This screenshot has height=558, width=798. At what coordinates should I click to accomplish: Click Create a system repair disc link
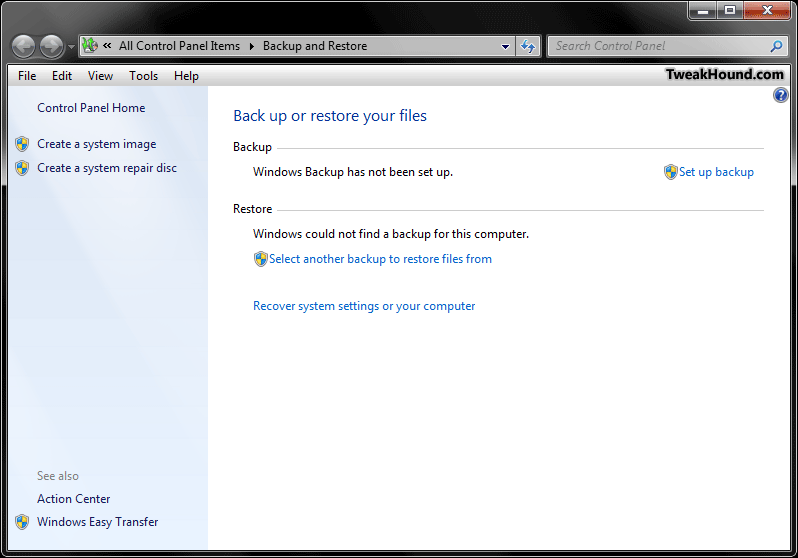(107, 168)
